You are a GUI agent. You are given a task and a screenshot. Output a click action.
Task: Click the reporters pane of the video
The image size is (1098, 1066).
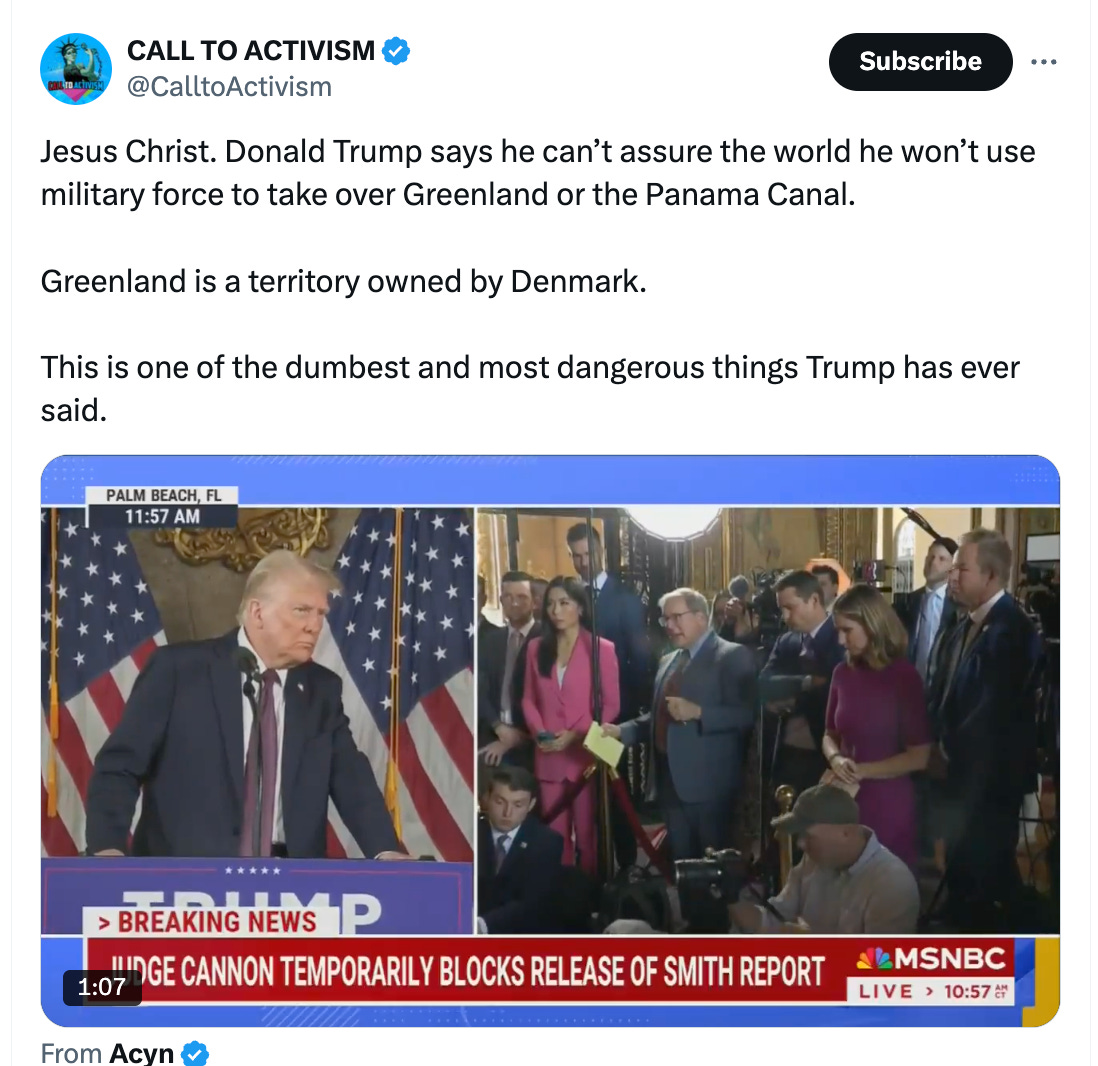coord(768,720)
